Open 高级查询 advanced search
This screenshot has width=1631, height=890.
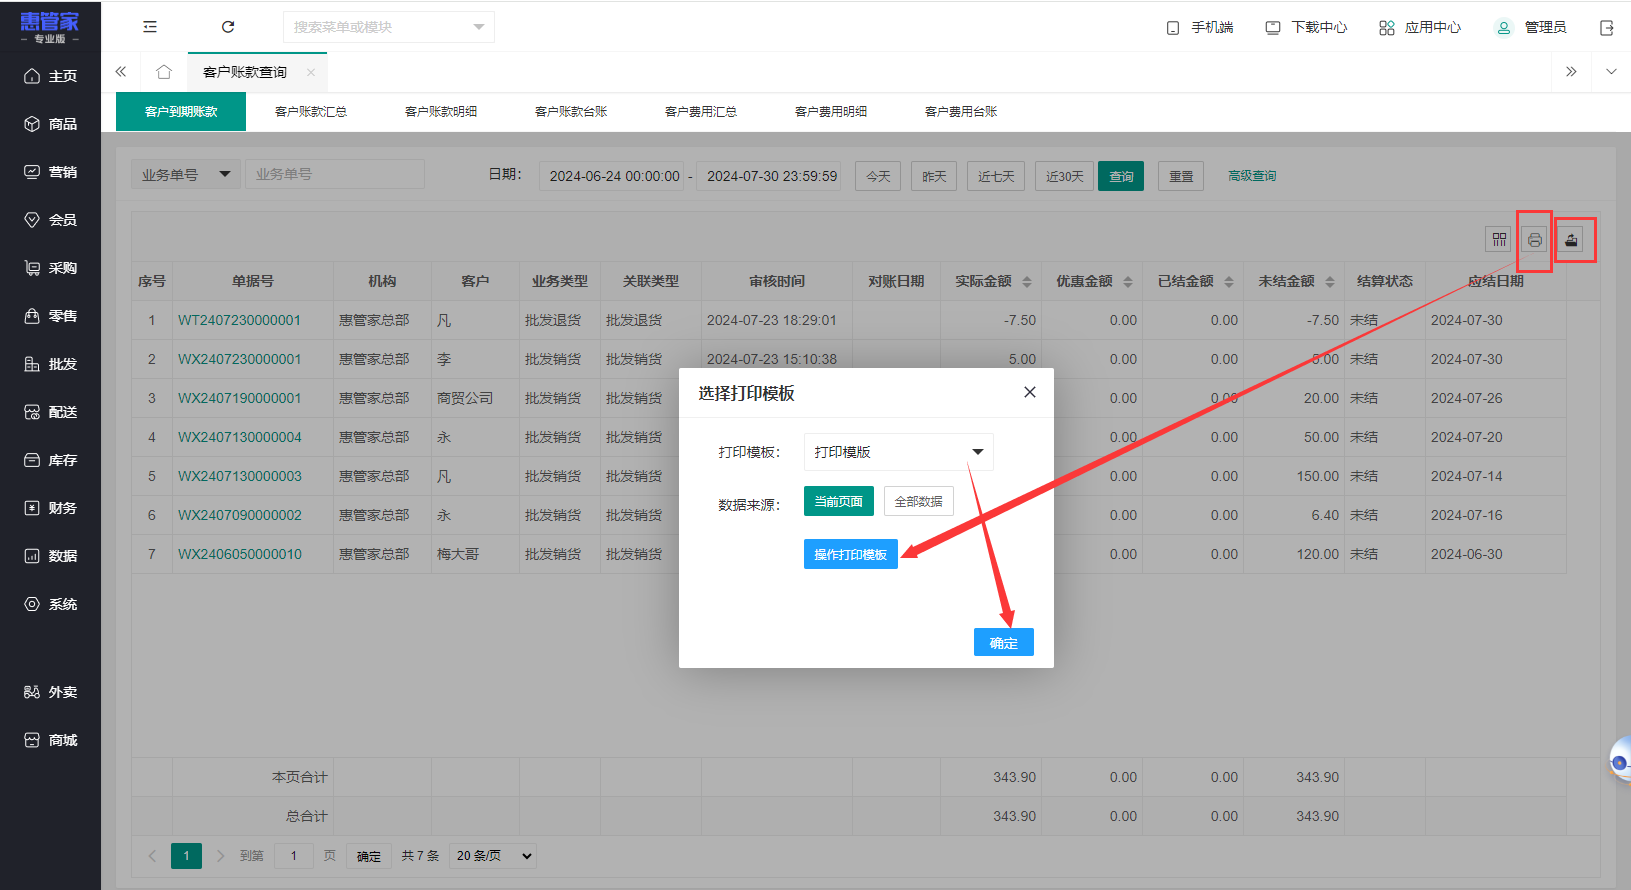(1252, 176)
